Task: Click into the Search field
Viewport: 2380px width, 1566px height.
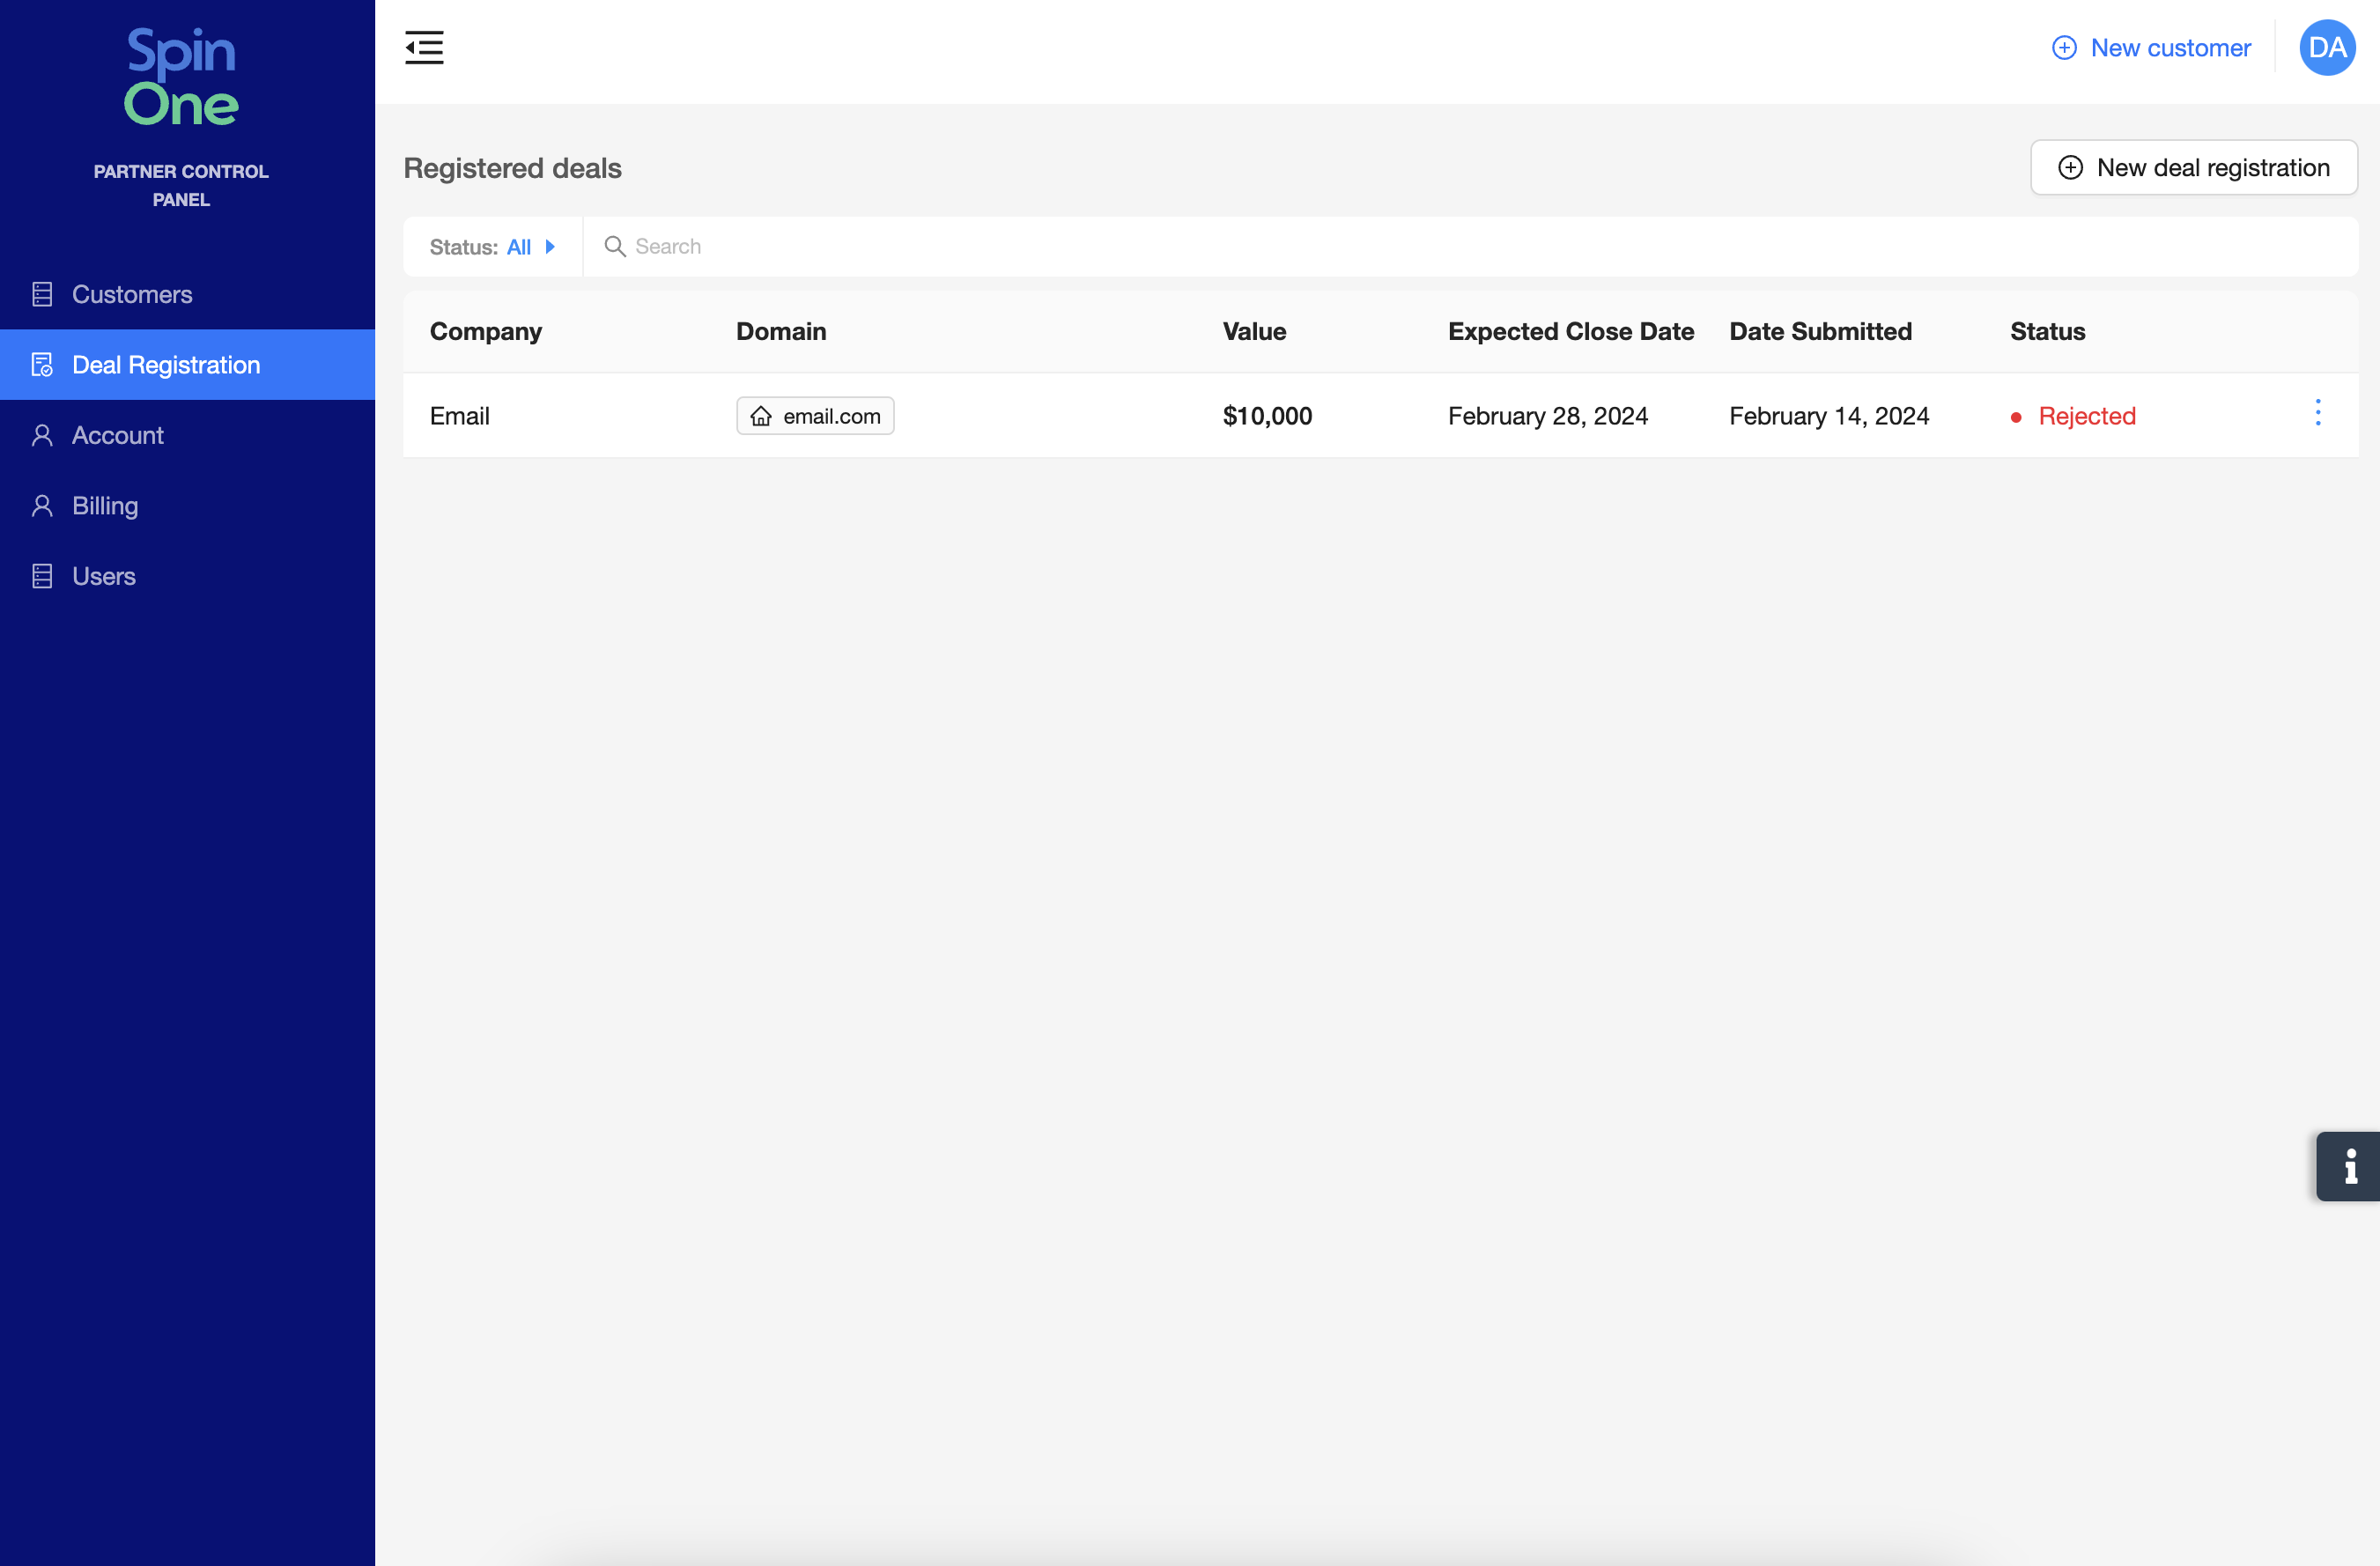Action: pos(1400,247)
